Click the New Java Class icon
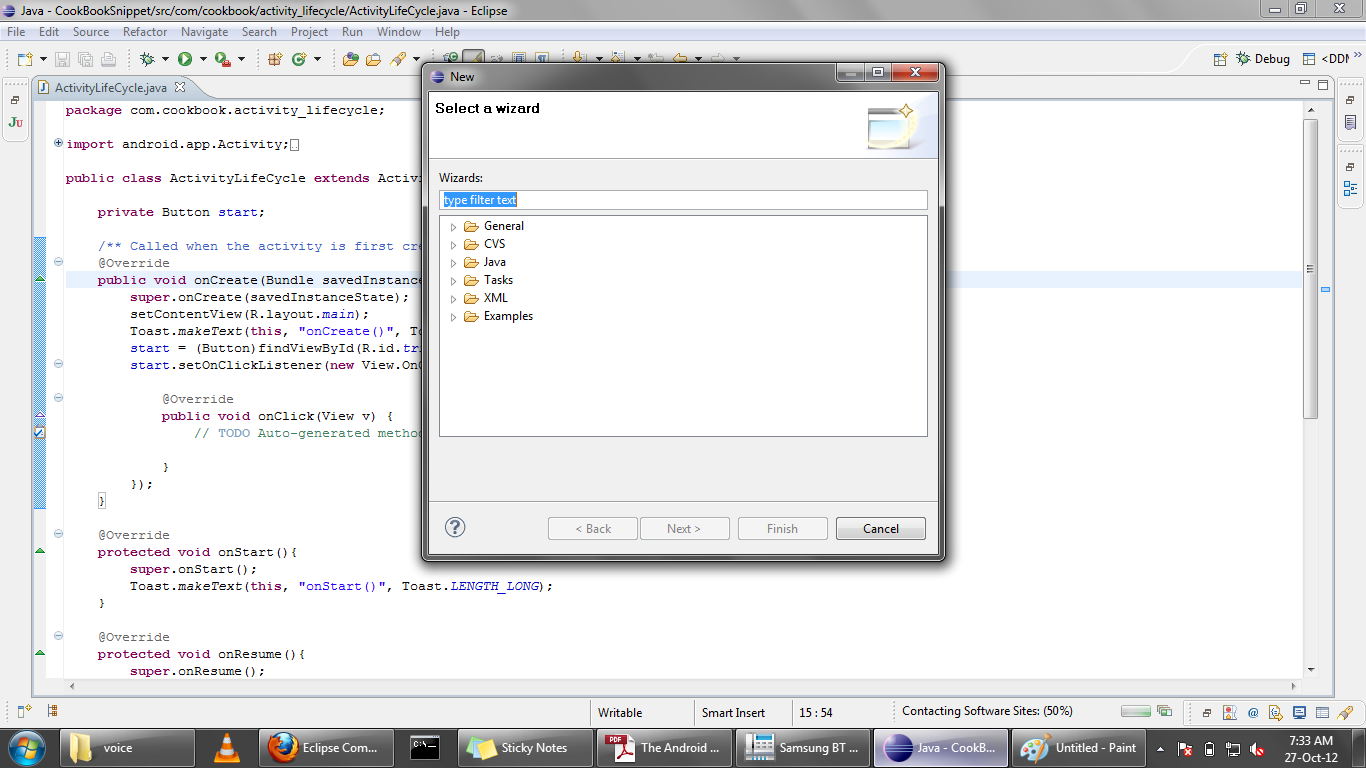The width and height of the screenshot is (1366, 768). (298, 59)
